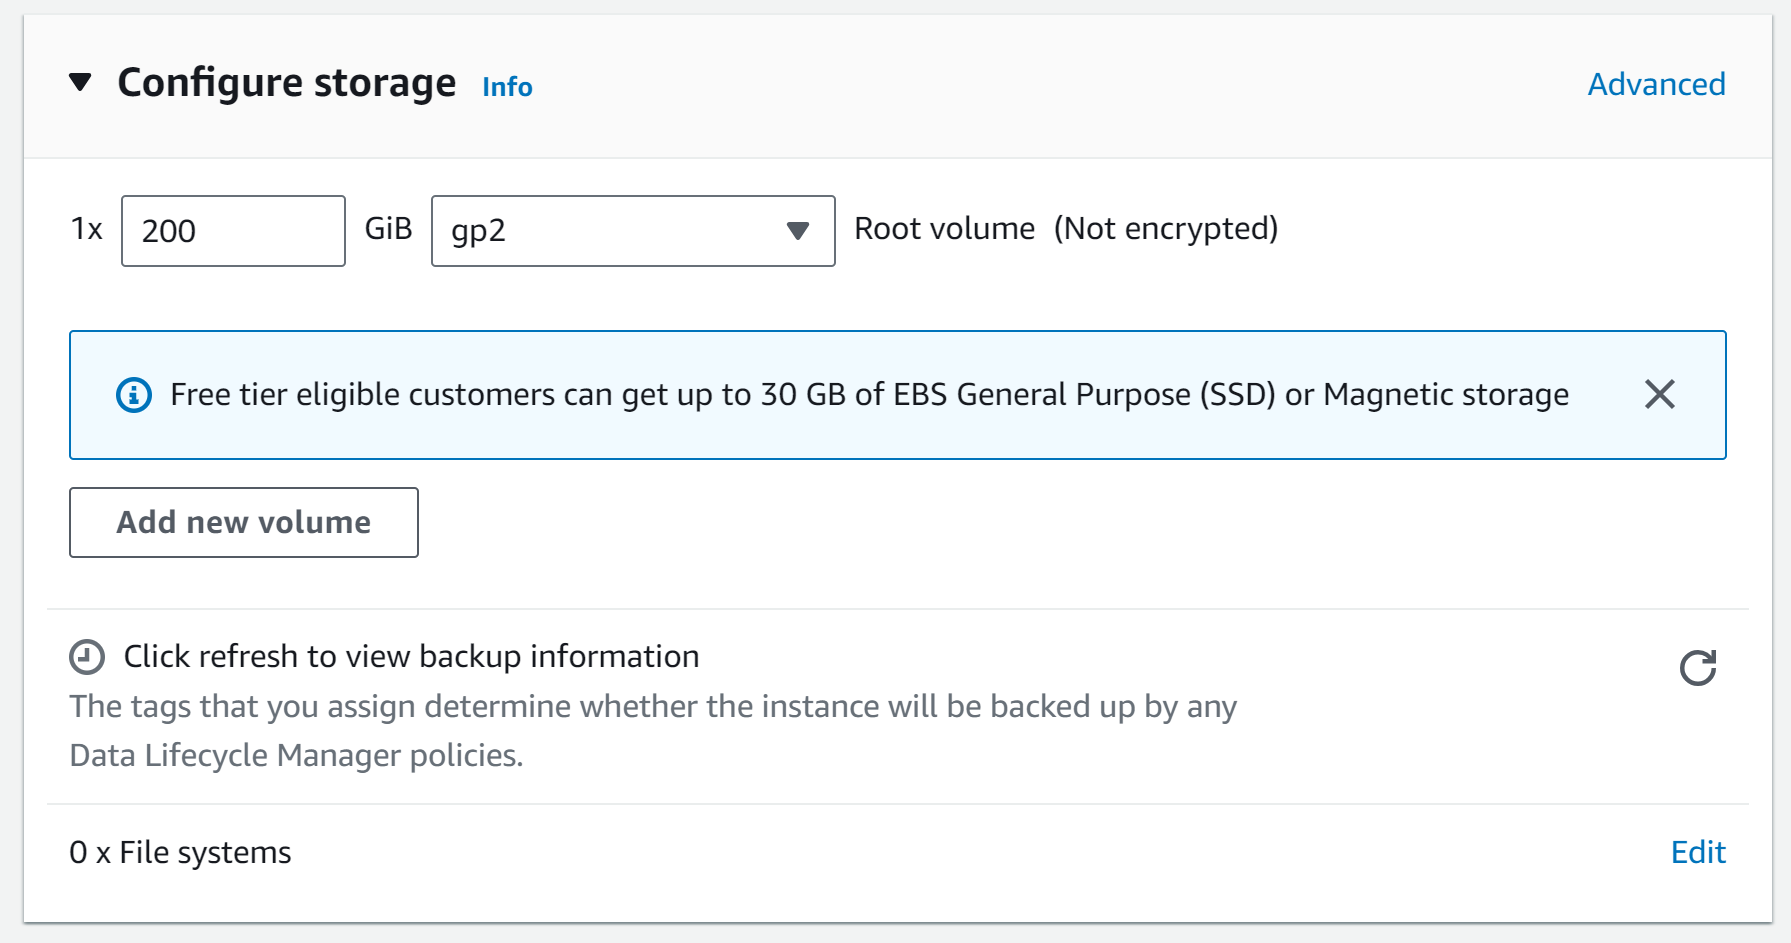1791x943 pixels.
Task: Click the Info link next to Configure storage
Action: pyautogui.click(x=506, y=87)
